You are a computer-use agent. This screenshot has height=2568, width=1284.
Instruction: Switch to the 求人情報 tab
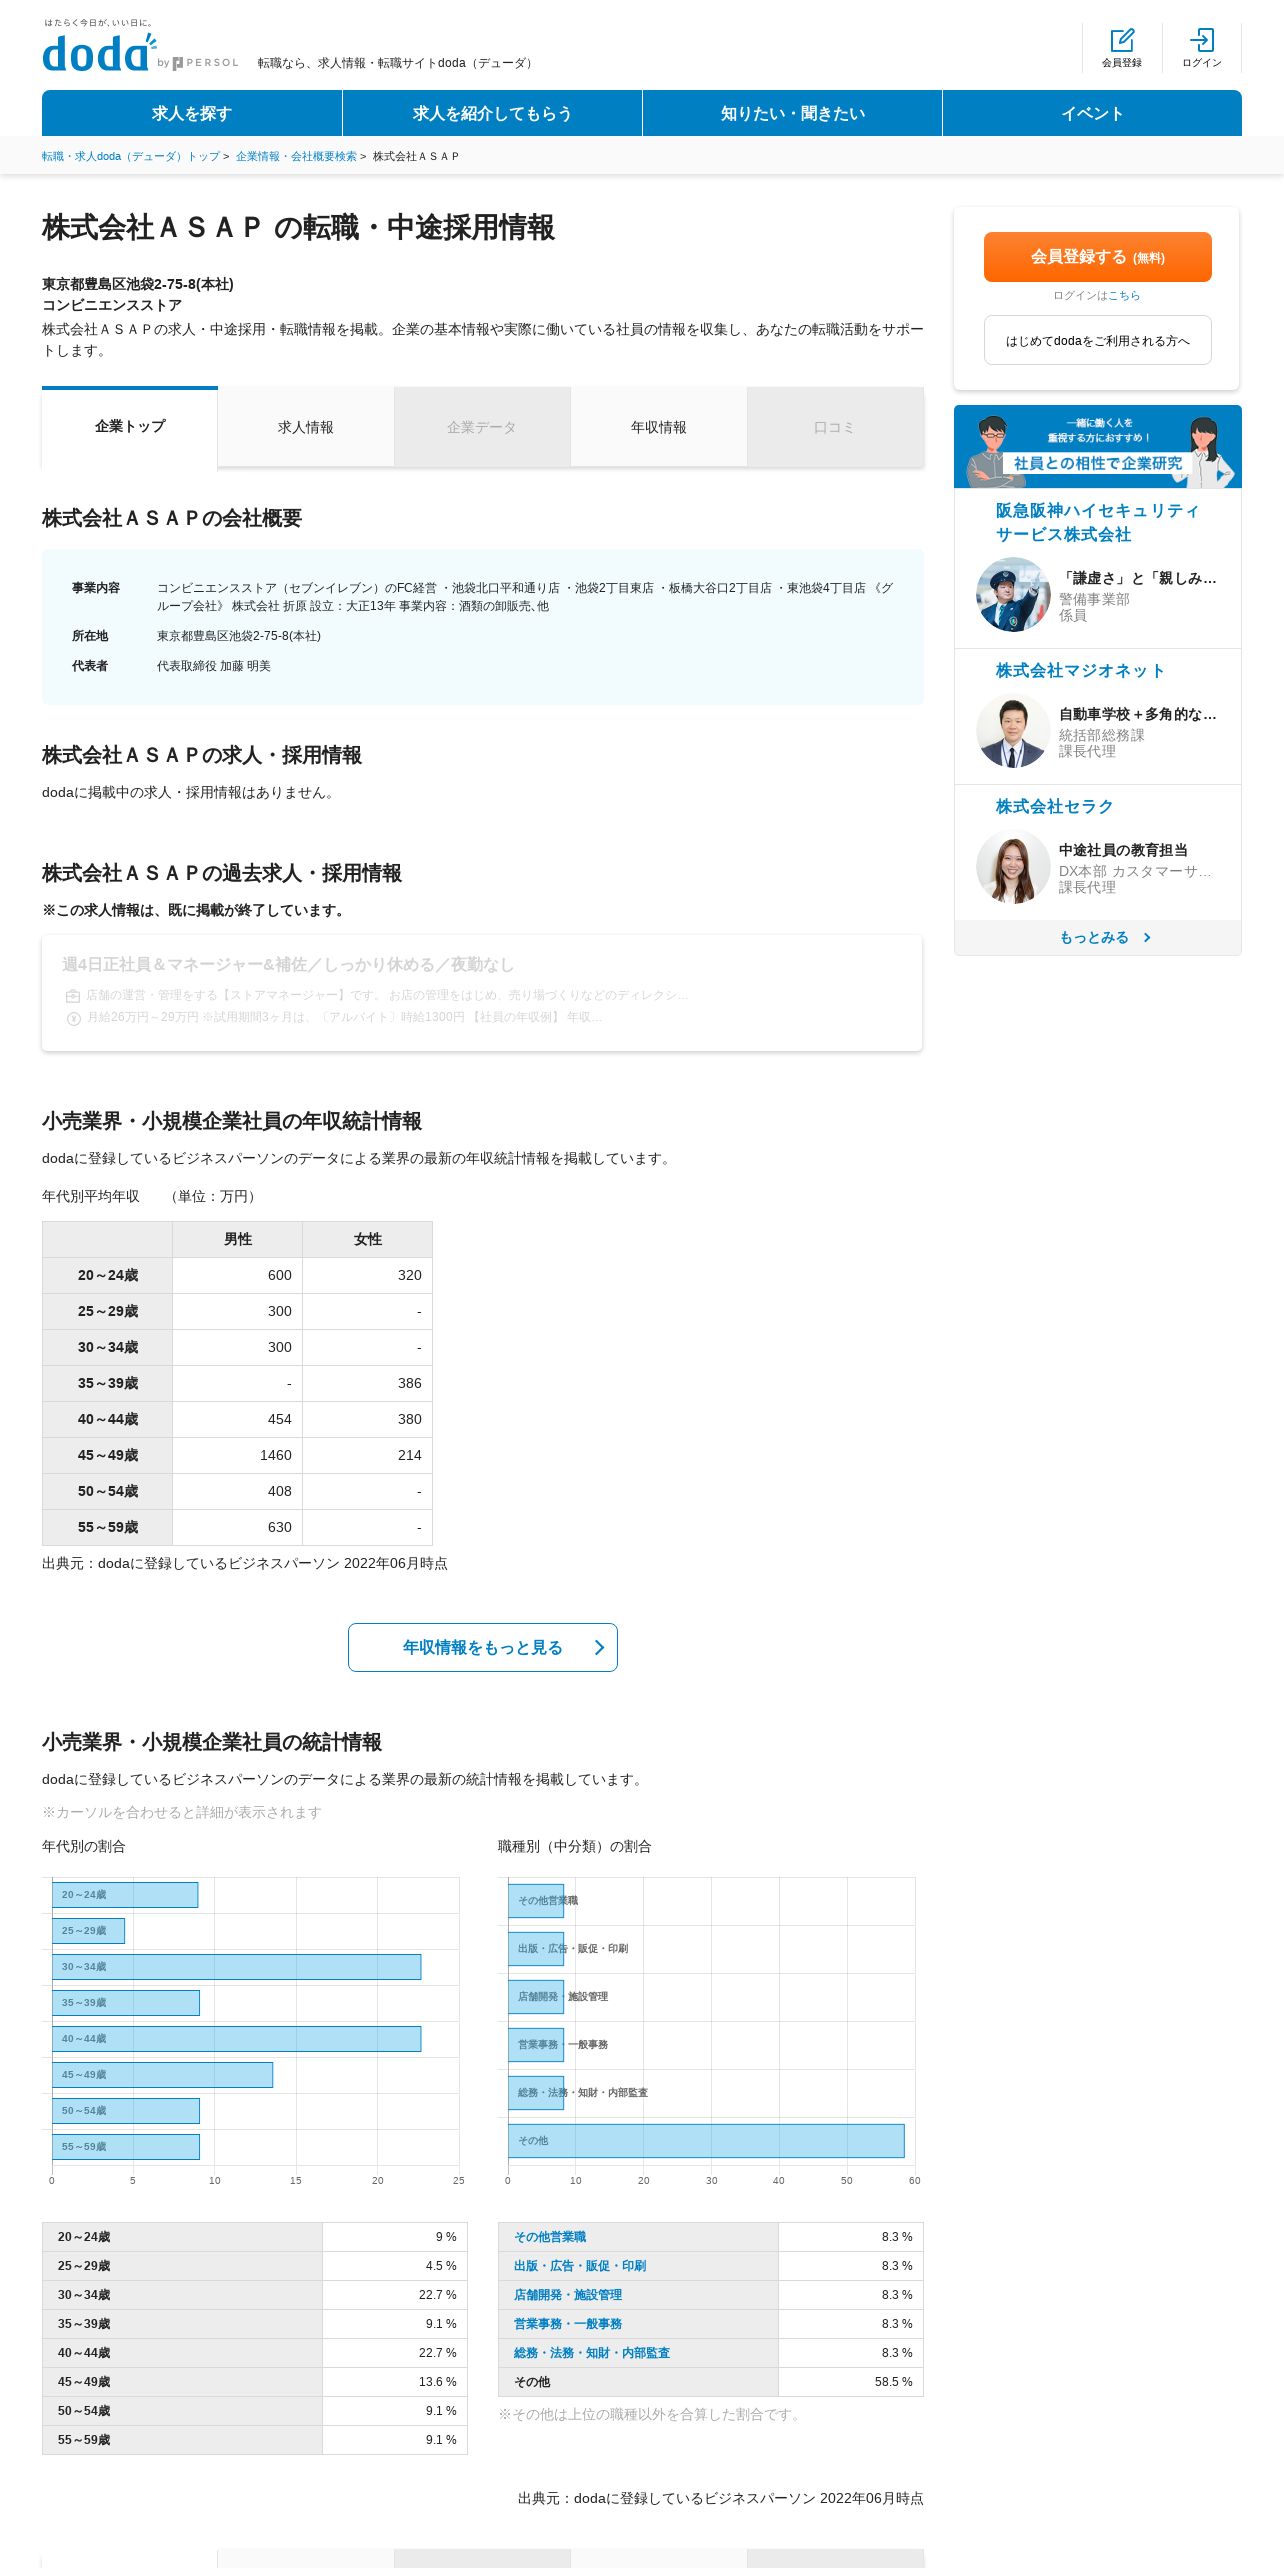[306, 427]
